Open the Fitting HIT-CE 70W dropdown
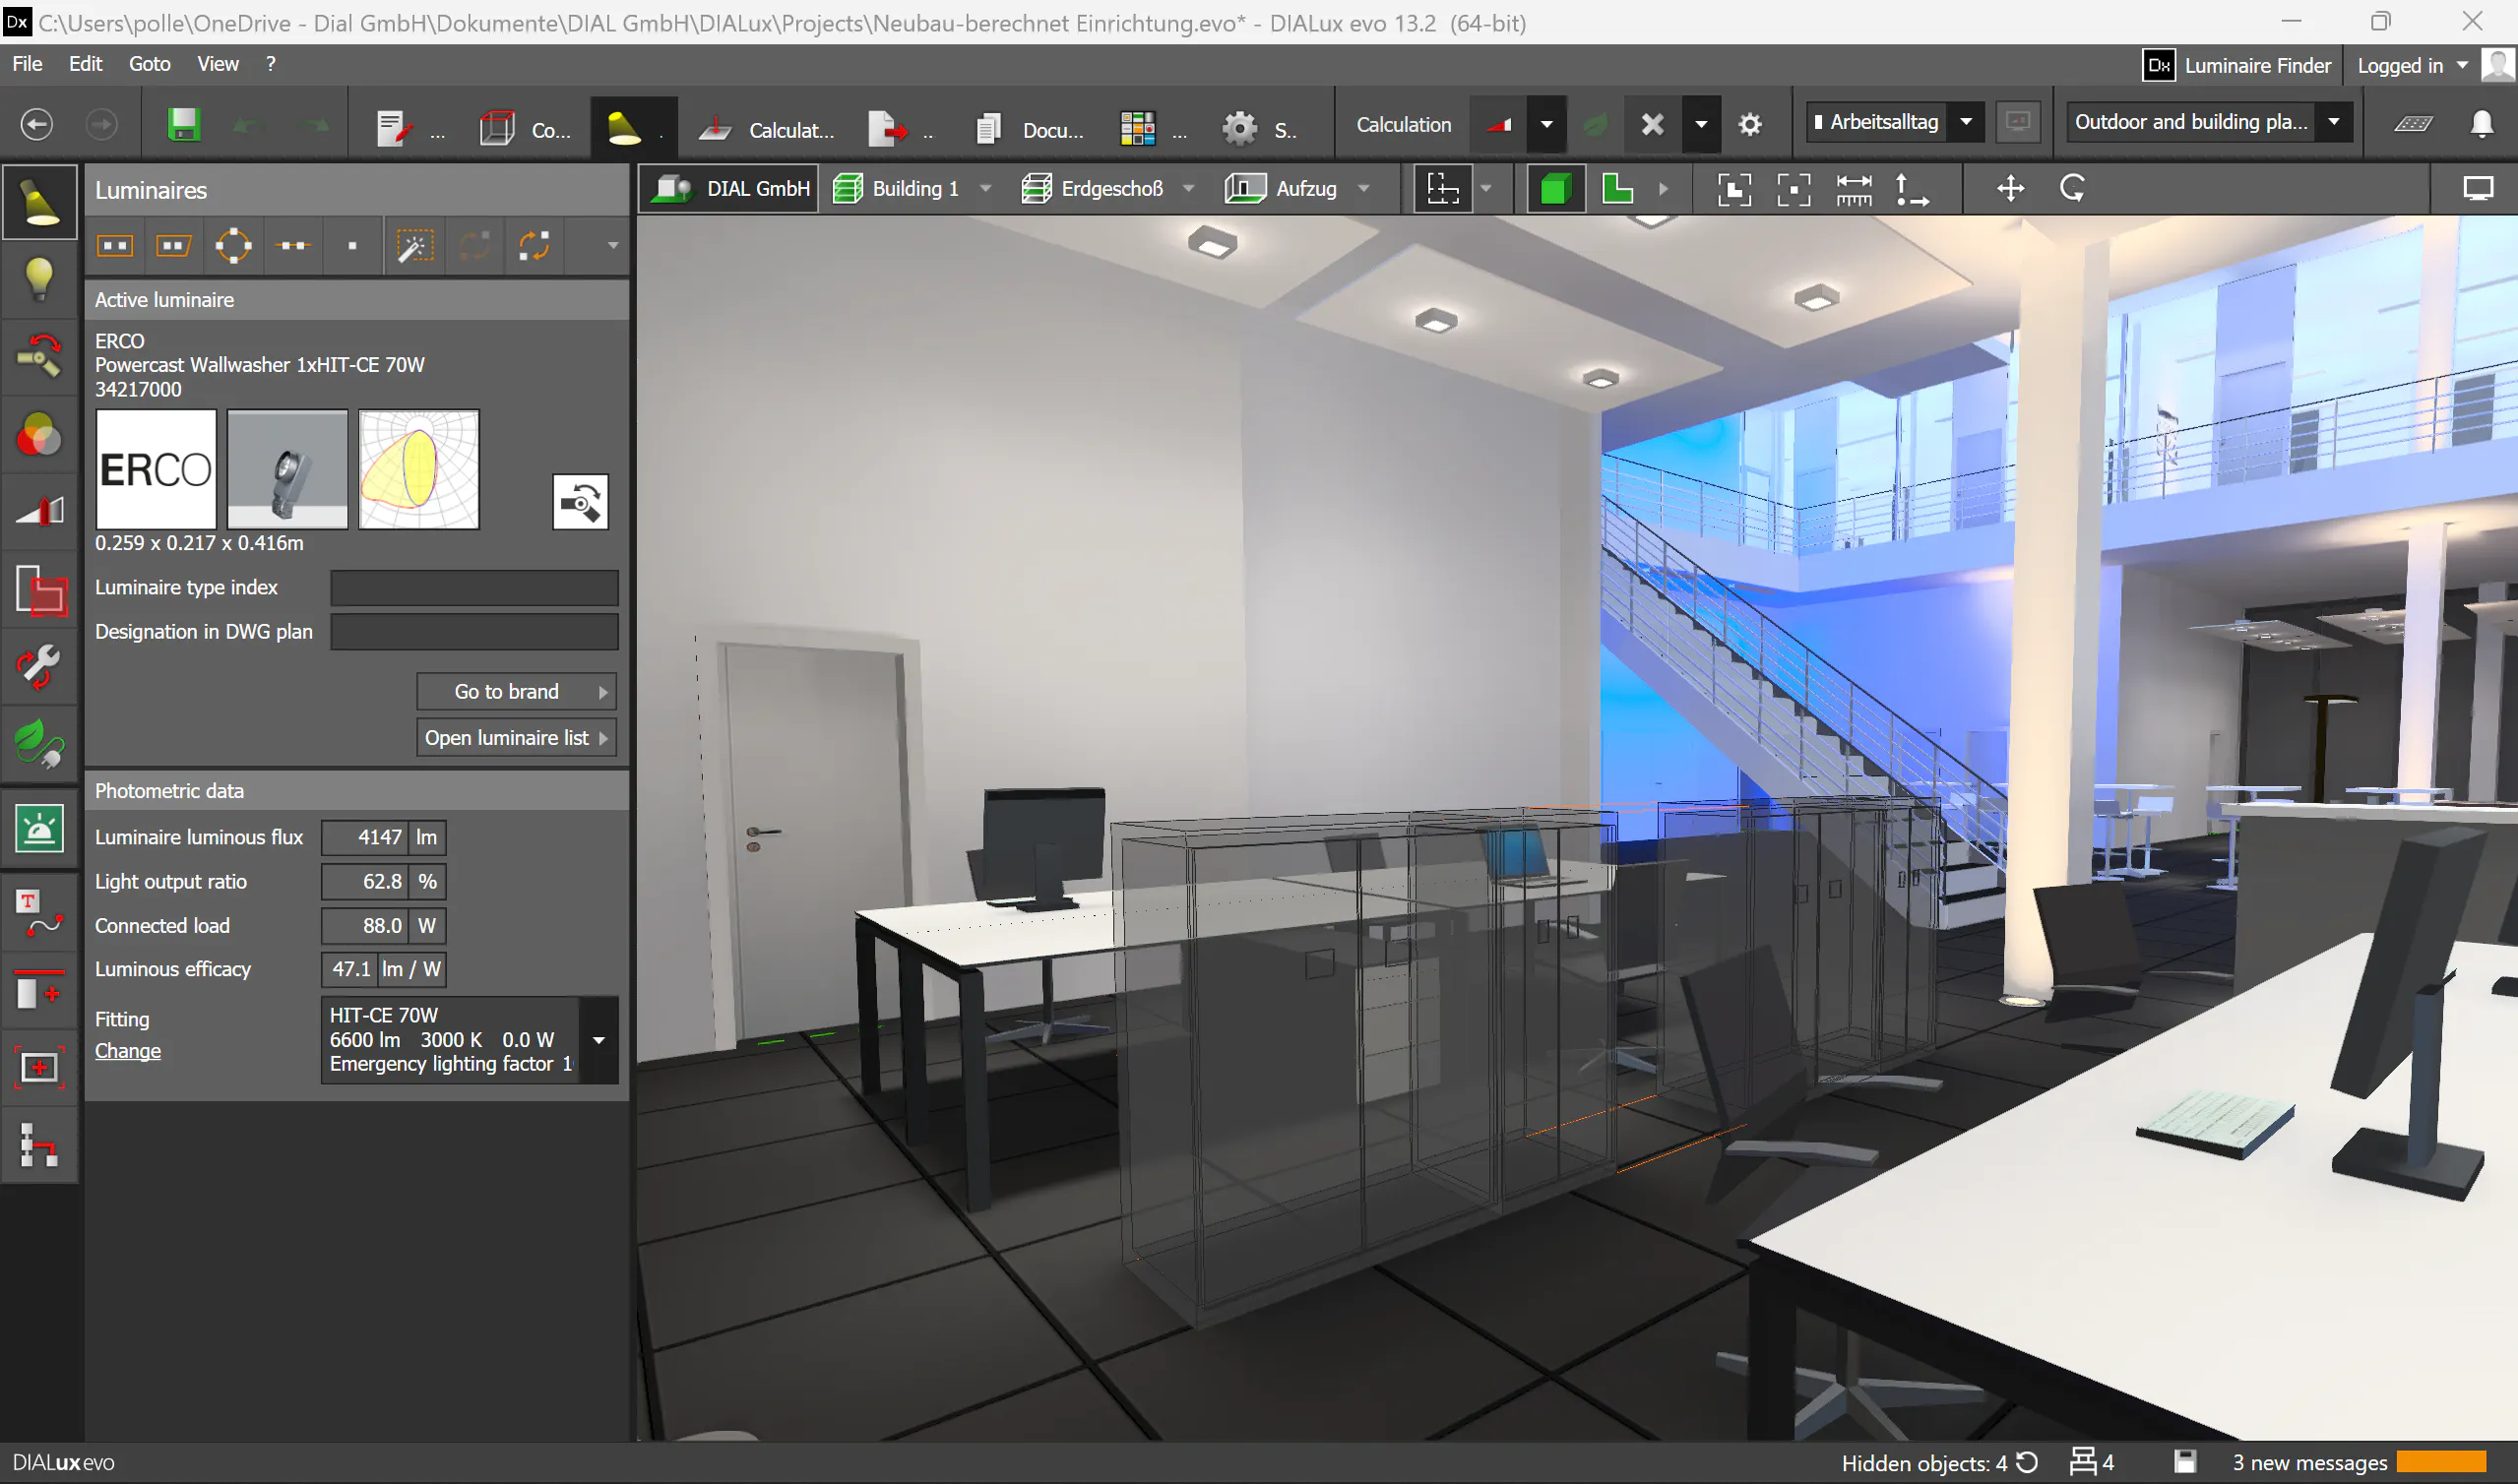 click(x=598, y=1040)
